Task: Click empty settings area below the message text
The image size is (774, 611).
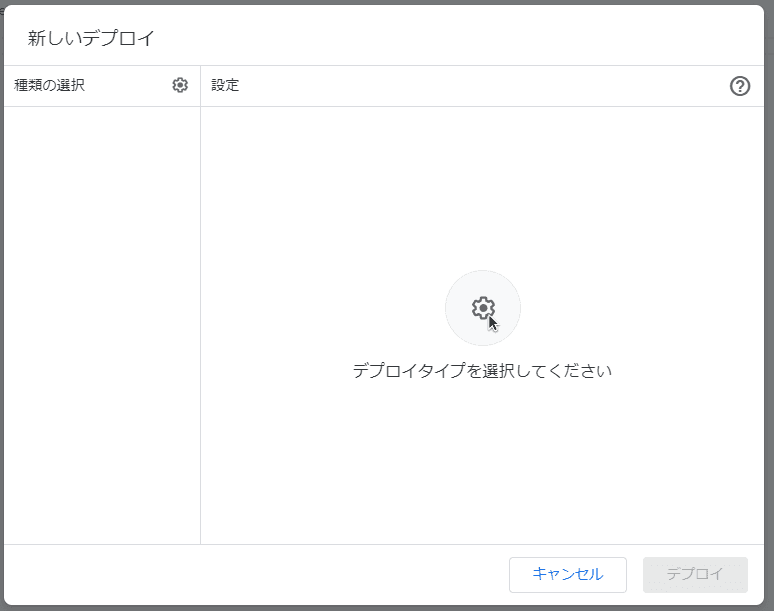Action: coord(482,460)
